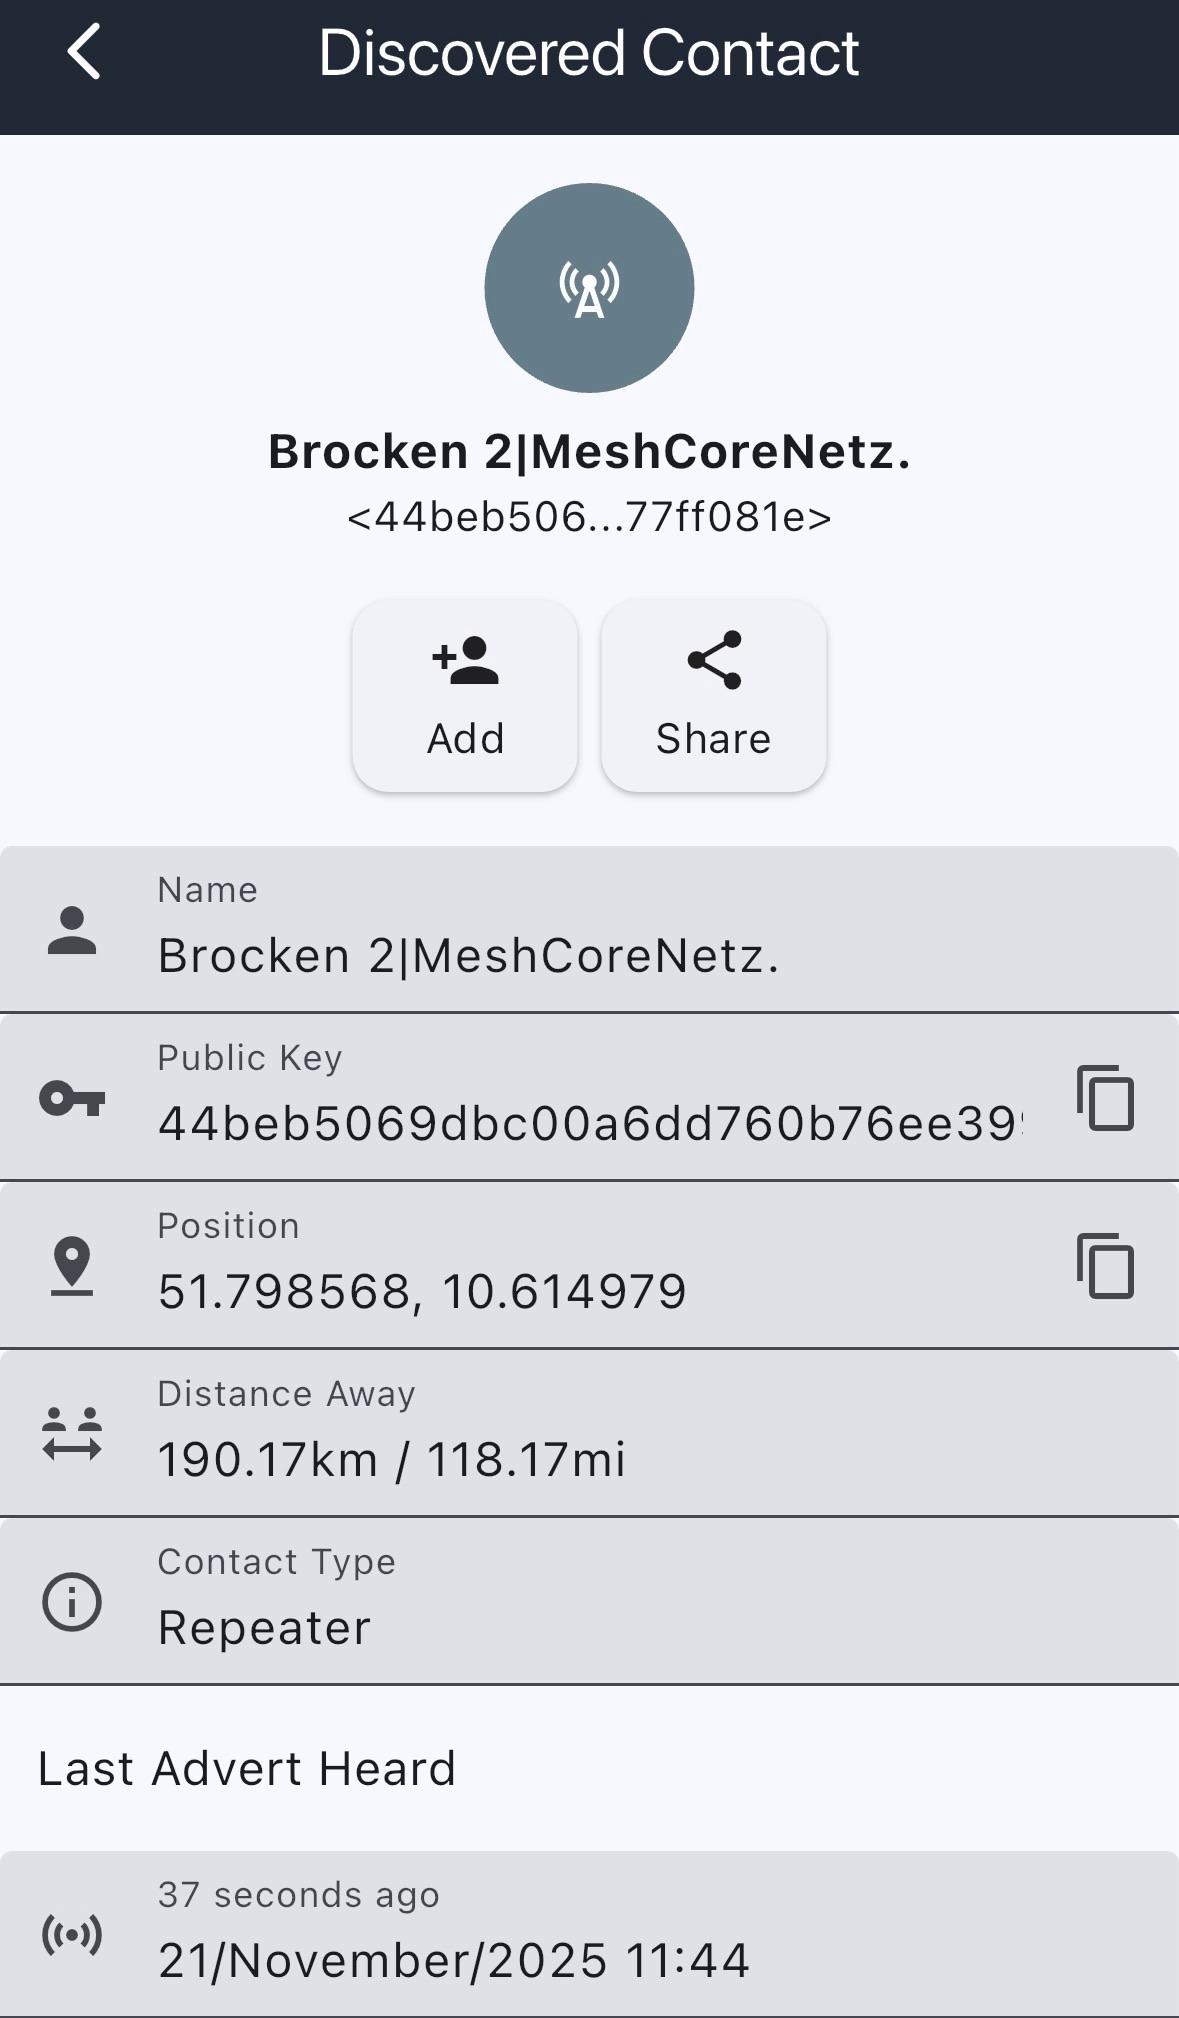Tap the contact name heading under the avatar
This screenshot has width=1179, height=2018.
click(x=589, y=452)
